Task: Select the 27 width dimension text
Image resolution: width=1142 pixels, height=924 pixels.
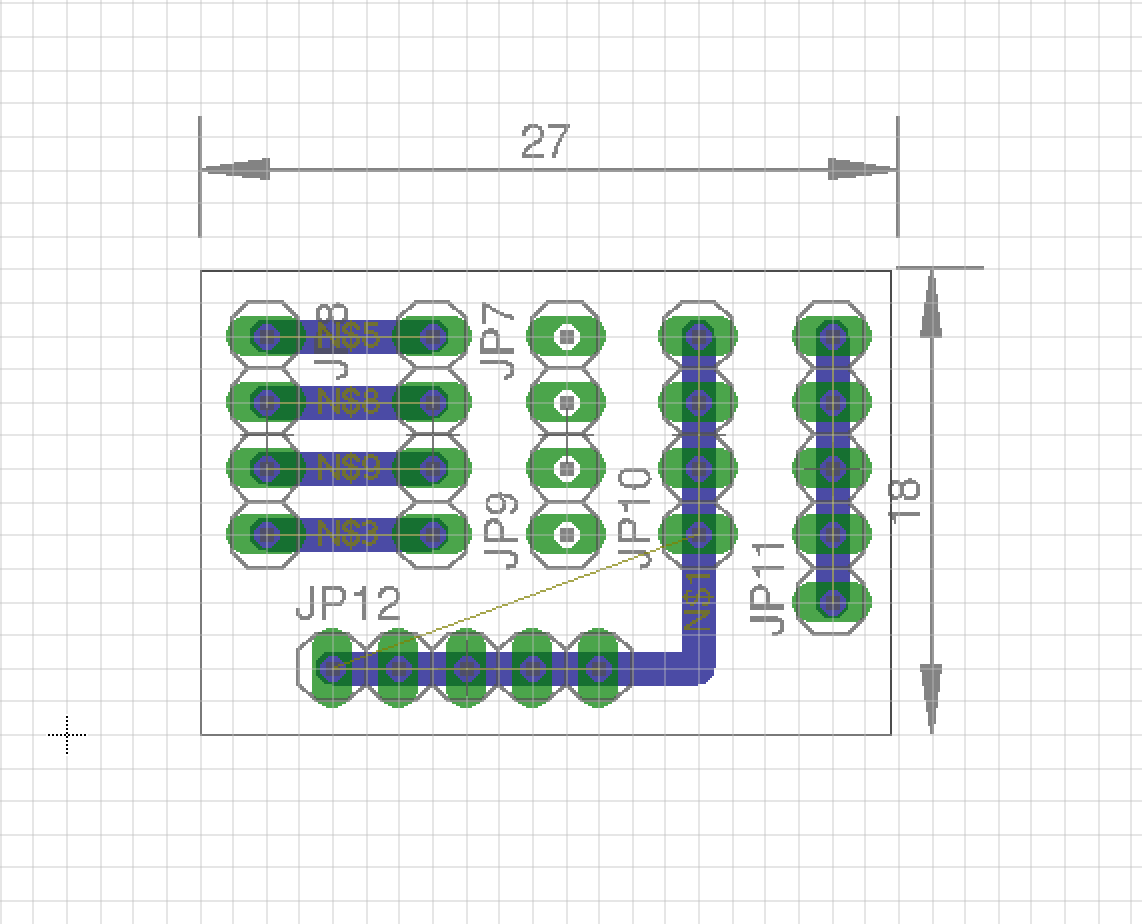Action: [x=545, y=141]
